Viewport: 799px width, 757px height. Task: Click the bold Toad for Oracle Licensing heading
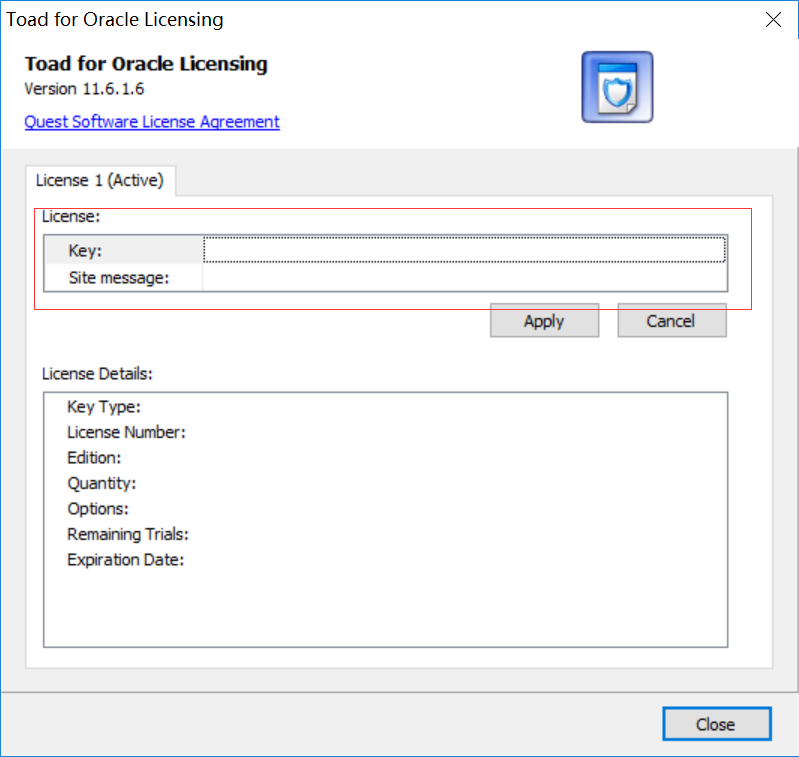point(146,64)
